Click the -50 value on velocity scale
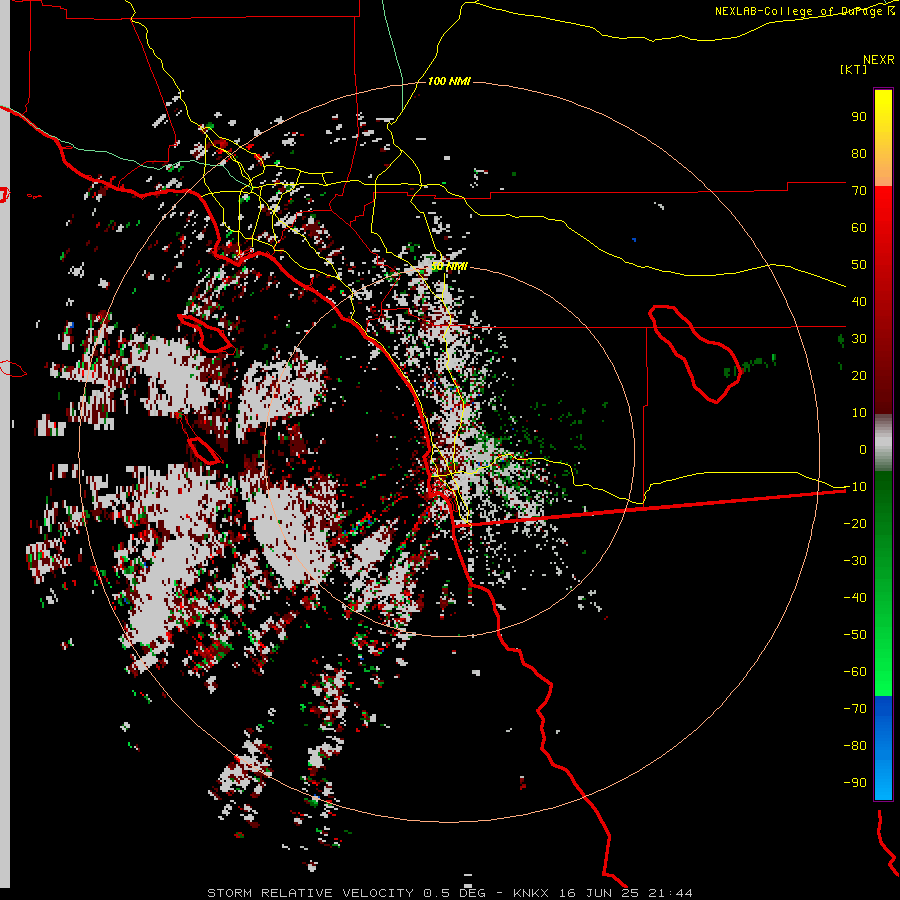This screenshot has height=900, width=900. pyautogui.click(x=855, y=635)
